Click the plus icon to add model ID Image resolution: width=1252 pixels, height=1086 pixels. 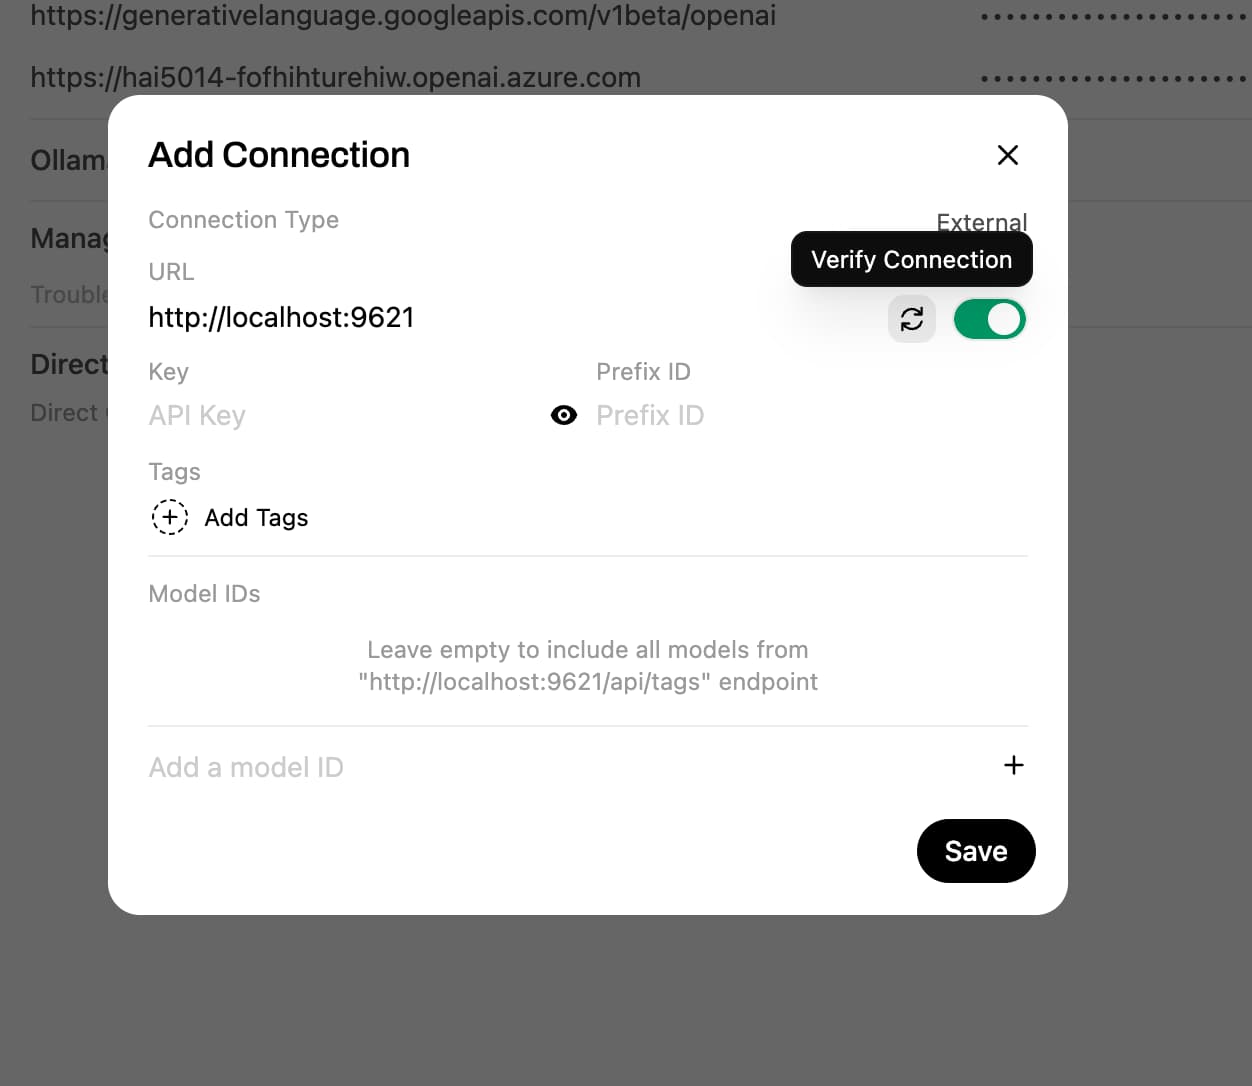click(x=1013, y=765)
